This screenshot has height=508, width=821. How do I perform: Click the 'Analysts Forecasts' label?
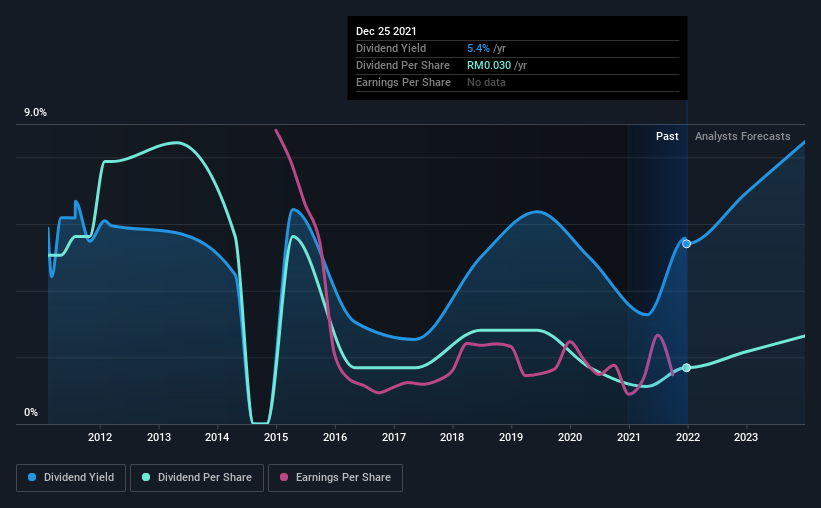742,136
